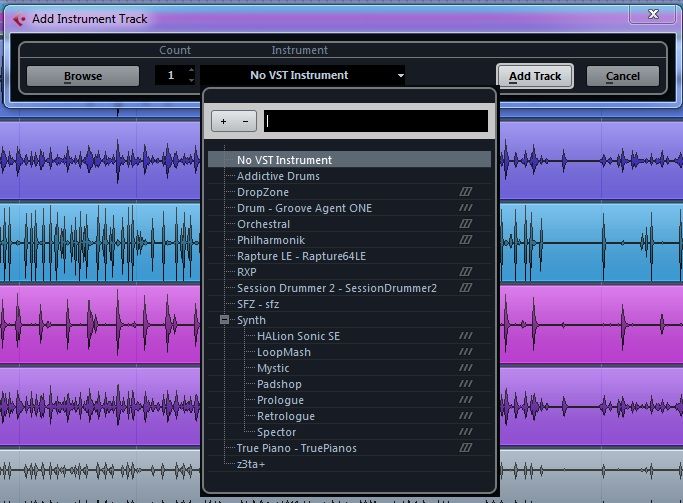This screenshot has height=503, width=683.
Task: Select Drum - Groove Agent ONE
Action: coord(349,208)
